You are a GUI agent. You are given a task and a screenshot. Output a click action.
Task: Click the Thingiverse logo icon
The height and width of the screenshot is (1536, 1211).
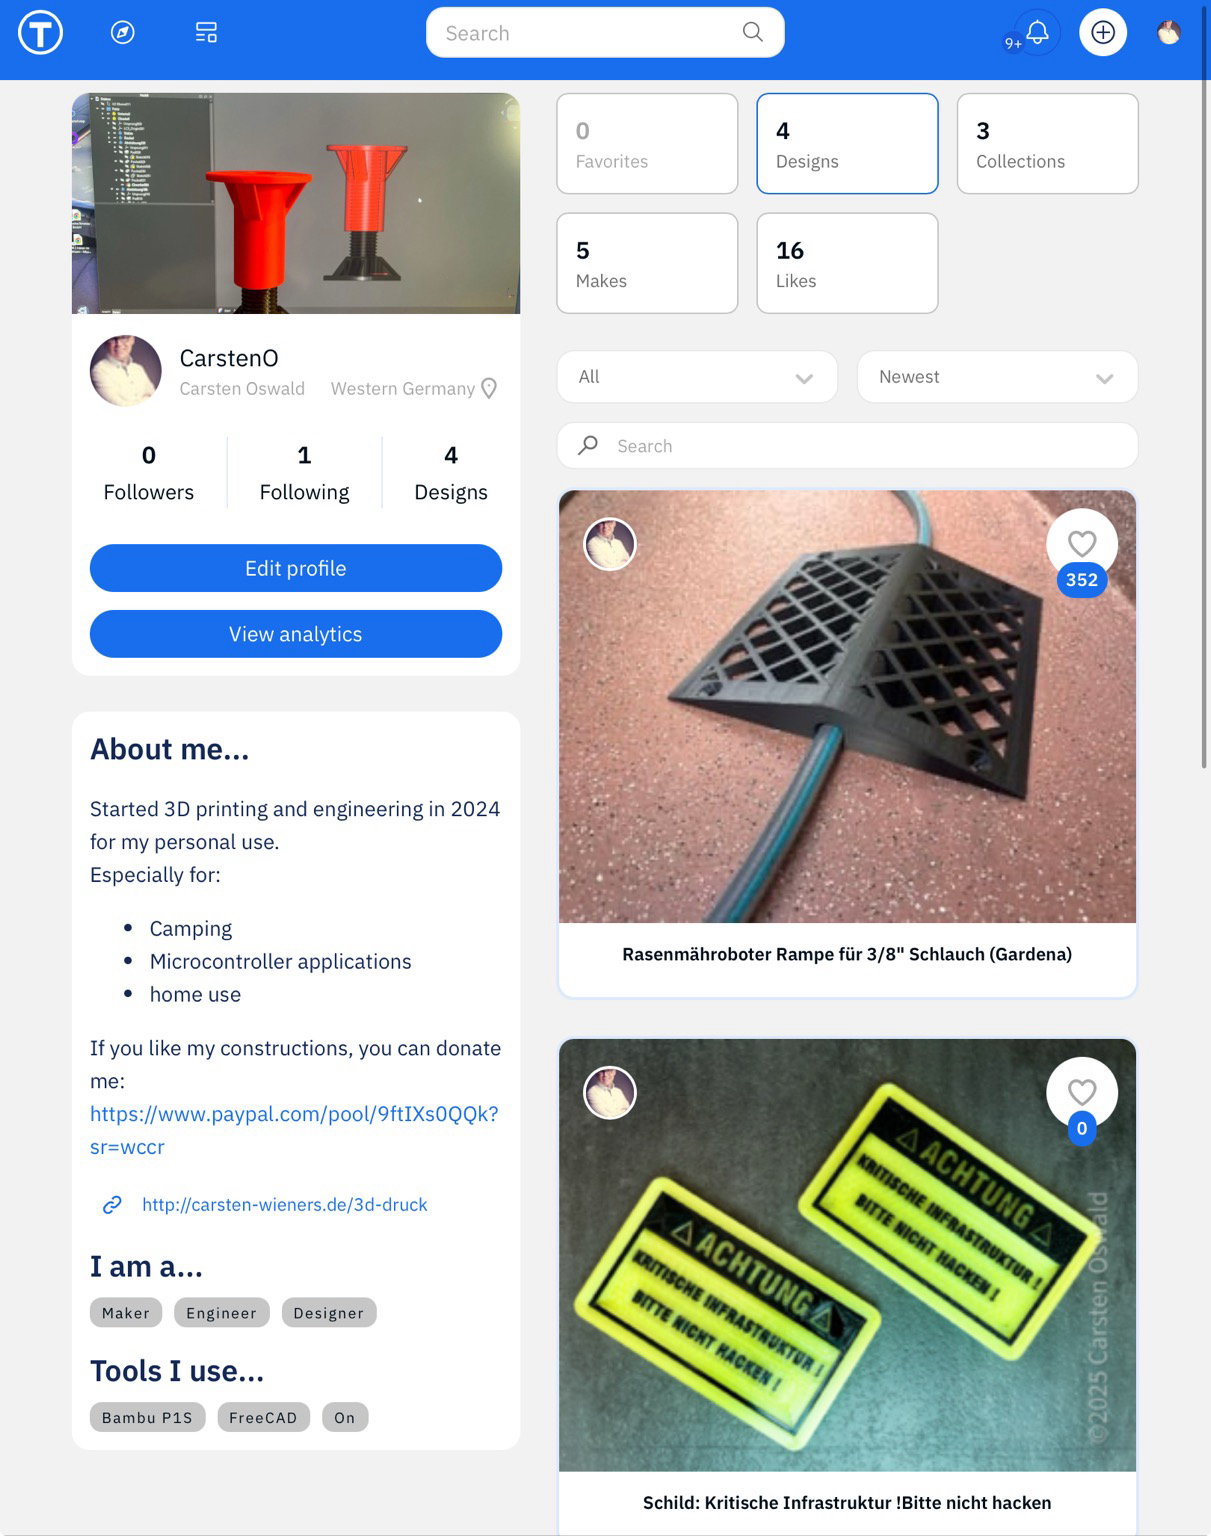click(x=40, y=33)
